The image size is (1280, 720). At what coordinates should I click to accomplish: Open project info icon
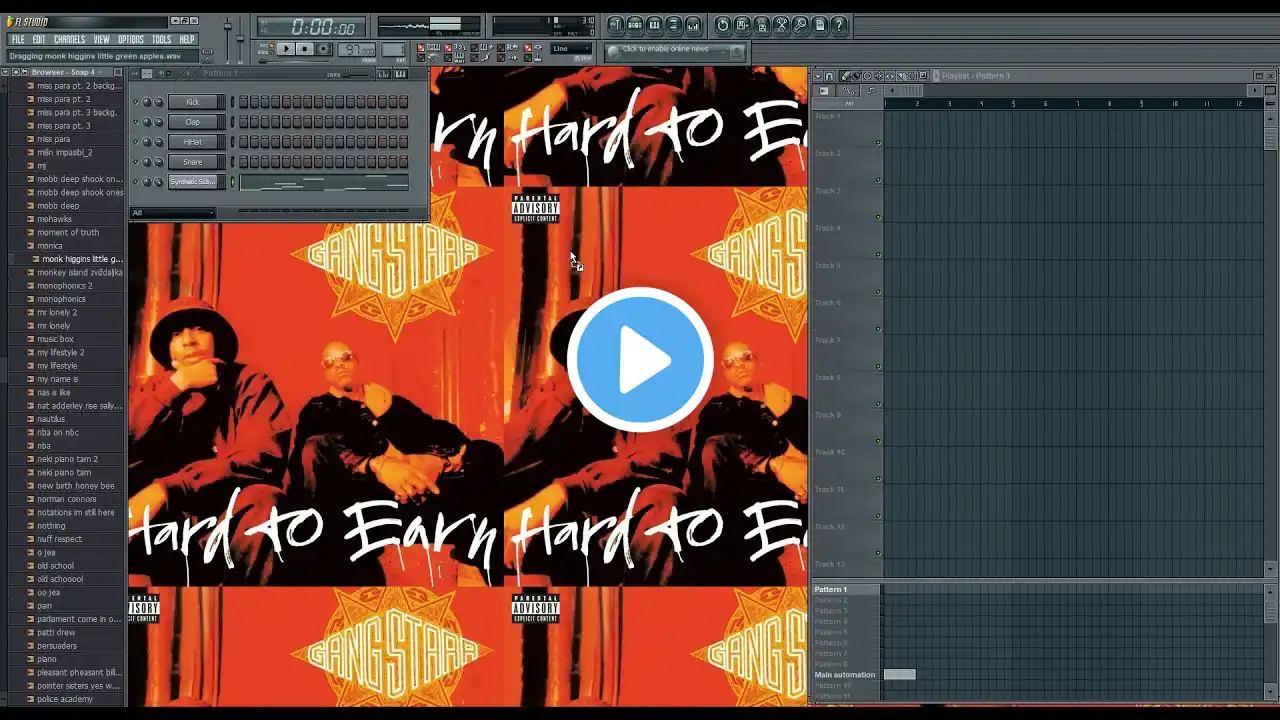click(820, 25)
